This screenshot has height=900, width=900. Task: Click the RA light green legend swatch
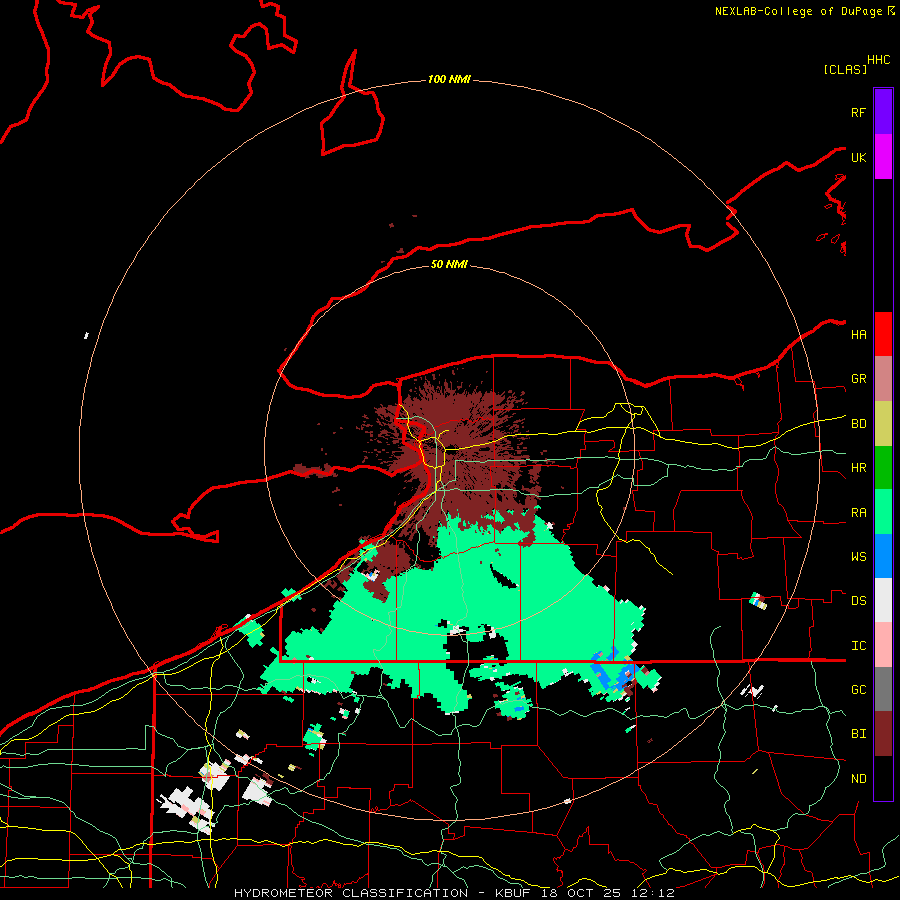click(883, 512)
